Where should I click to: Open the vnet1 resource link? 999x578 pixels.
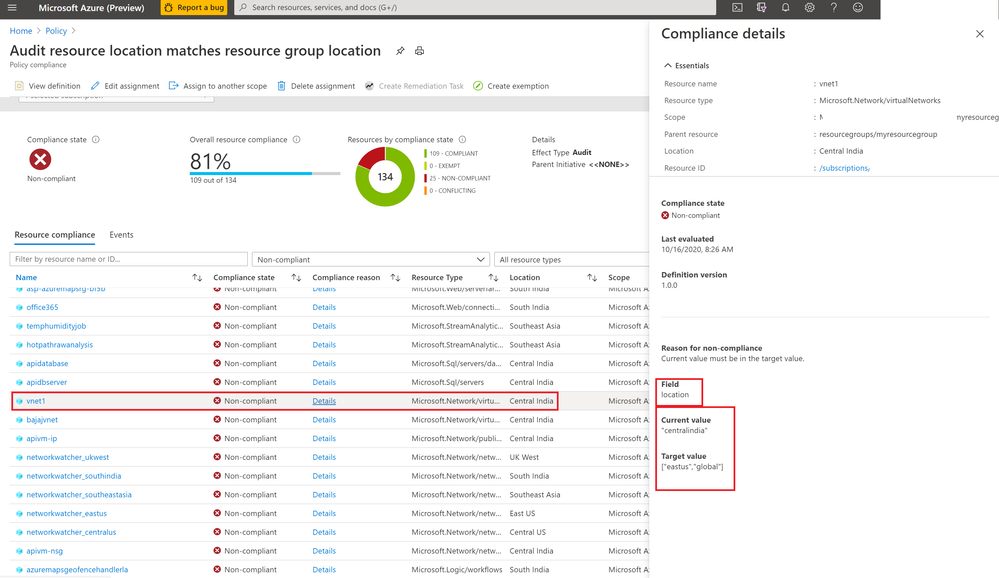pyautogui.click(x=36, y=401)
